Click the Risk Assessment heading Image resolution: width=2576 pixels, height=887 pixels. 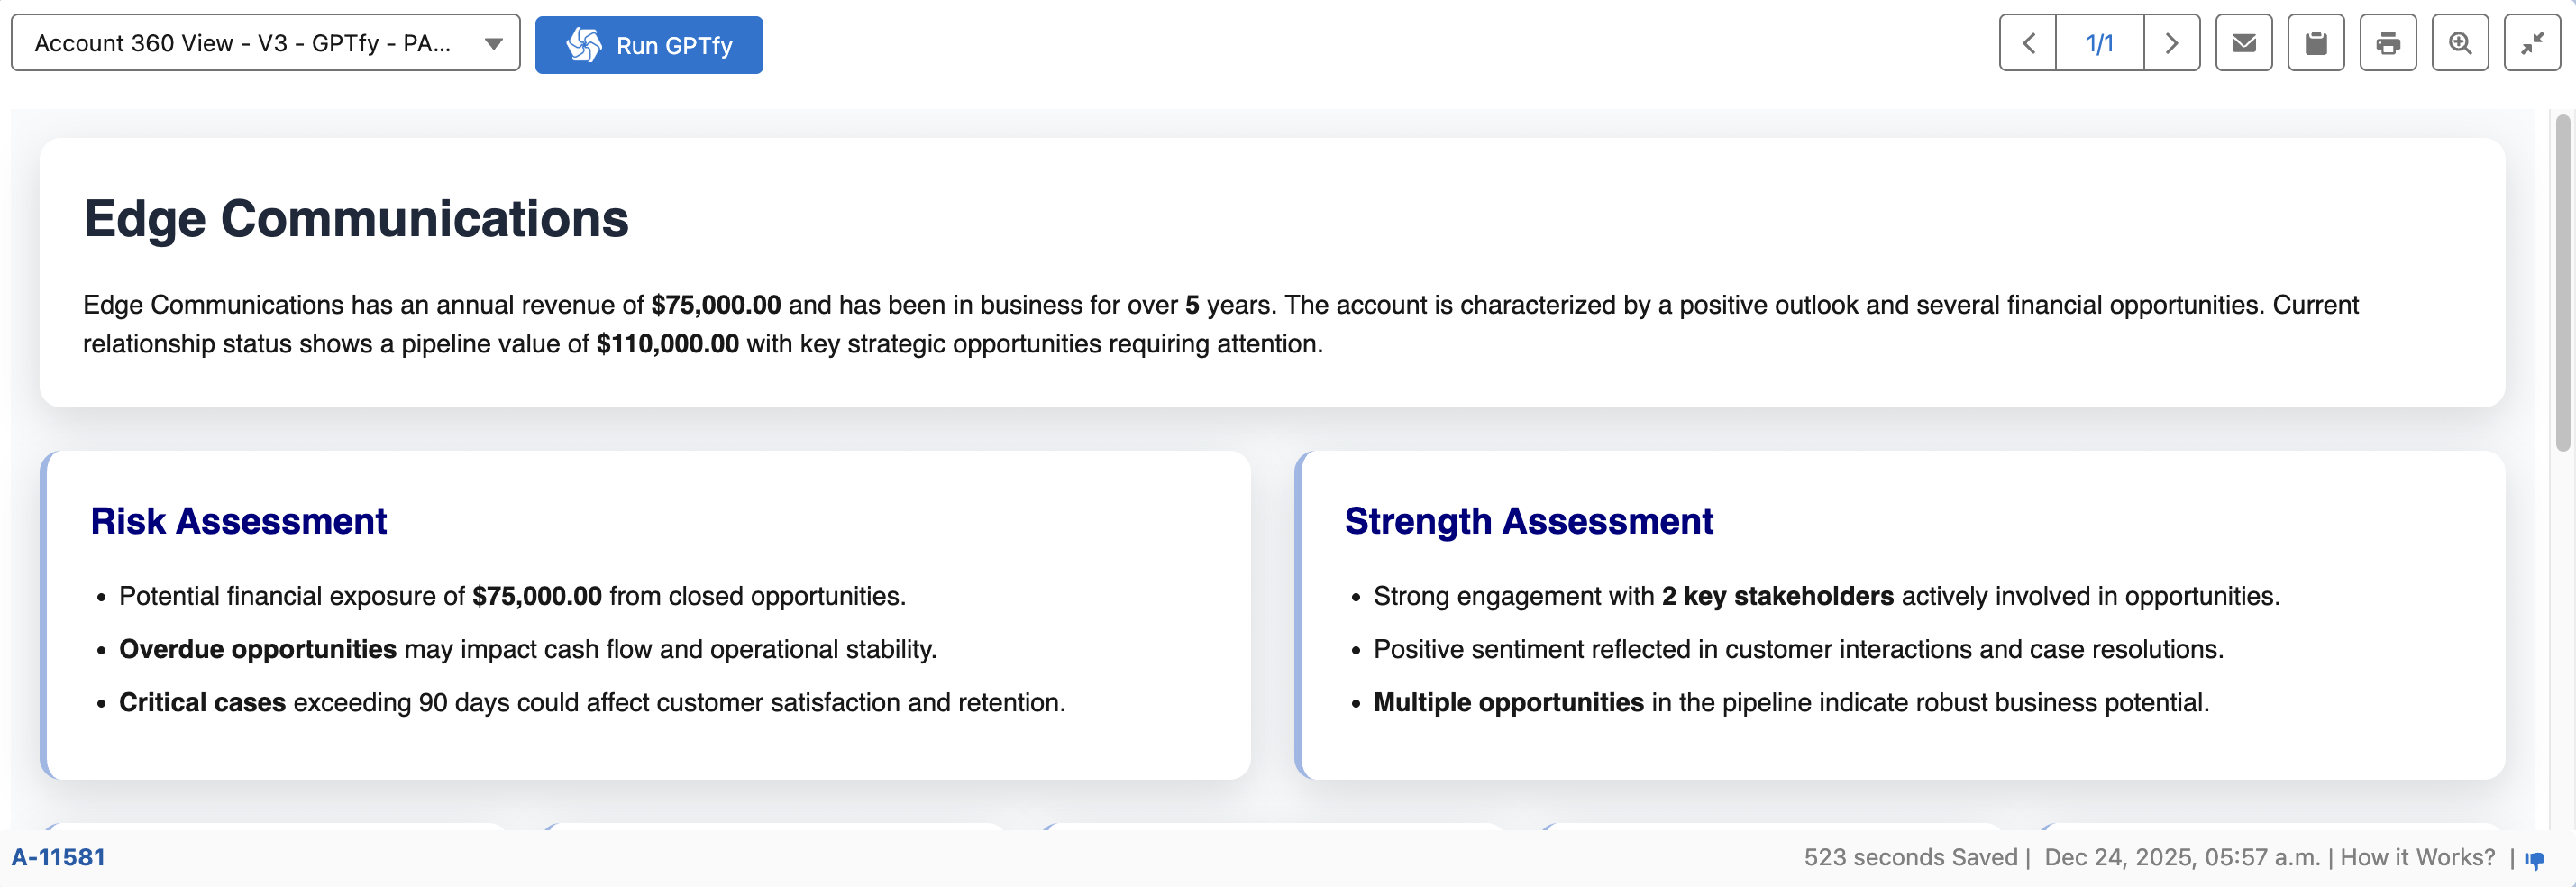pos(238,521)
